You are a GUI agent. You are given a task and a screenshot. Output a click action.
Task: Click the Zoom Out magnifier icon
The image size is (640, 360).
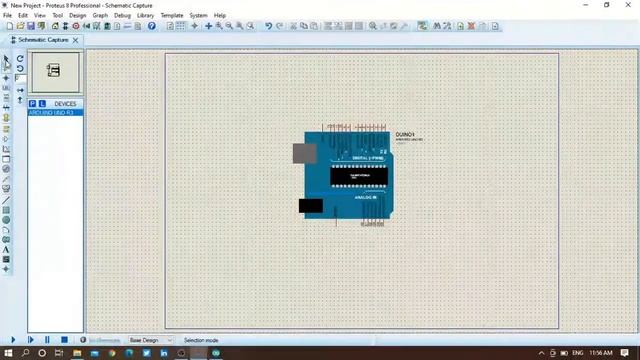coord(229,26)
